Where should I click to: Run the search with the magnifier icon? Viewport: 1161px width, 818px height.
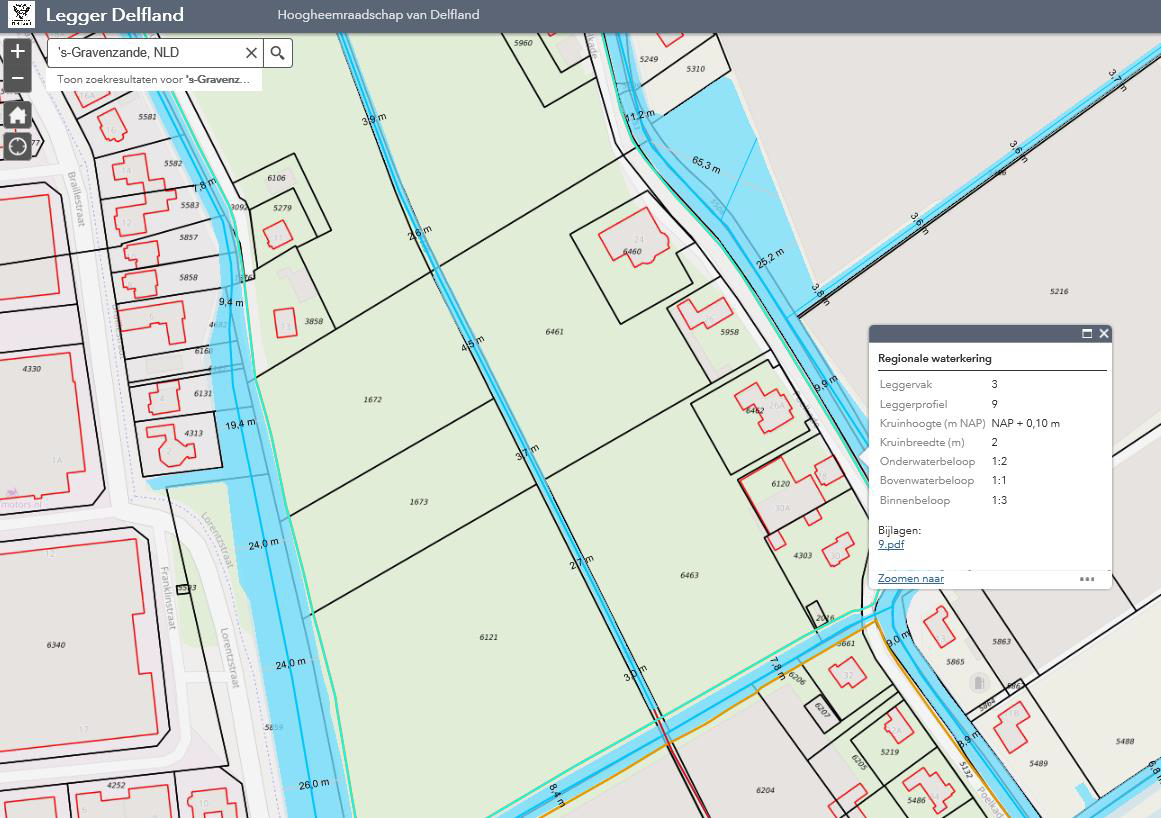278,53
